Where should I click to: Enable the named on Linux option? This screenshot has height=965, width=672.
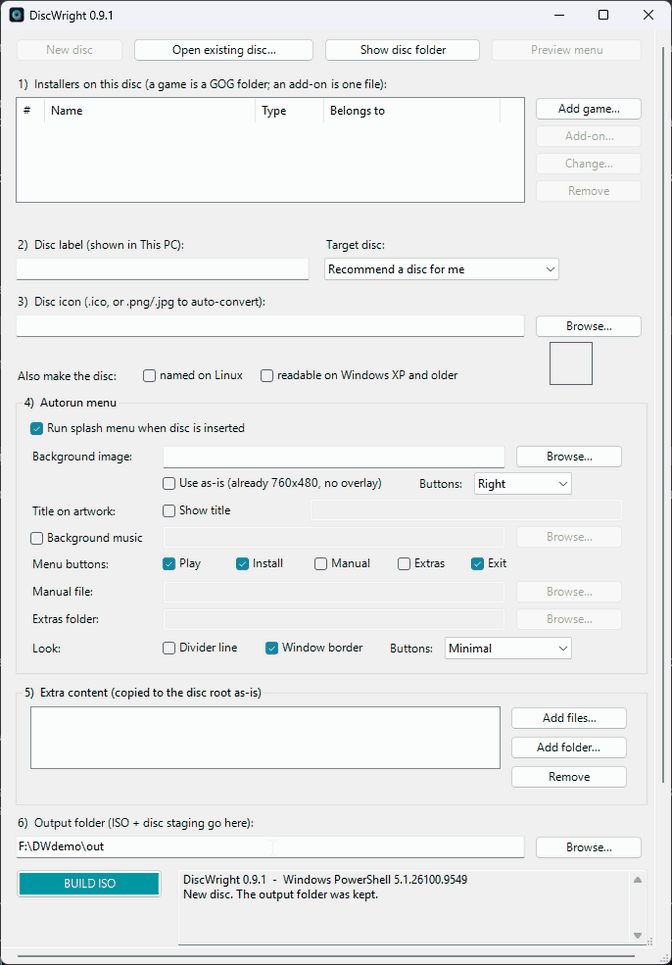[x=193, y=375]
